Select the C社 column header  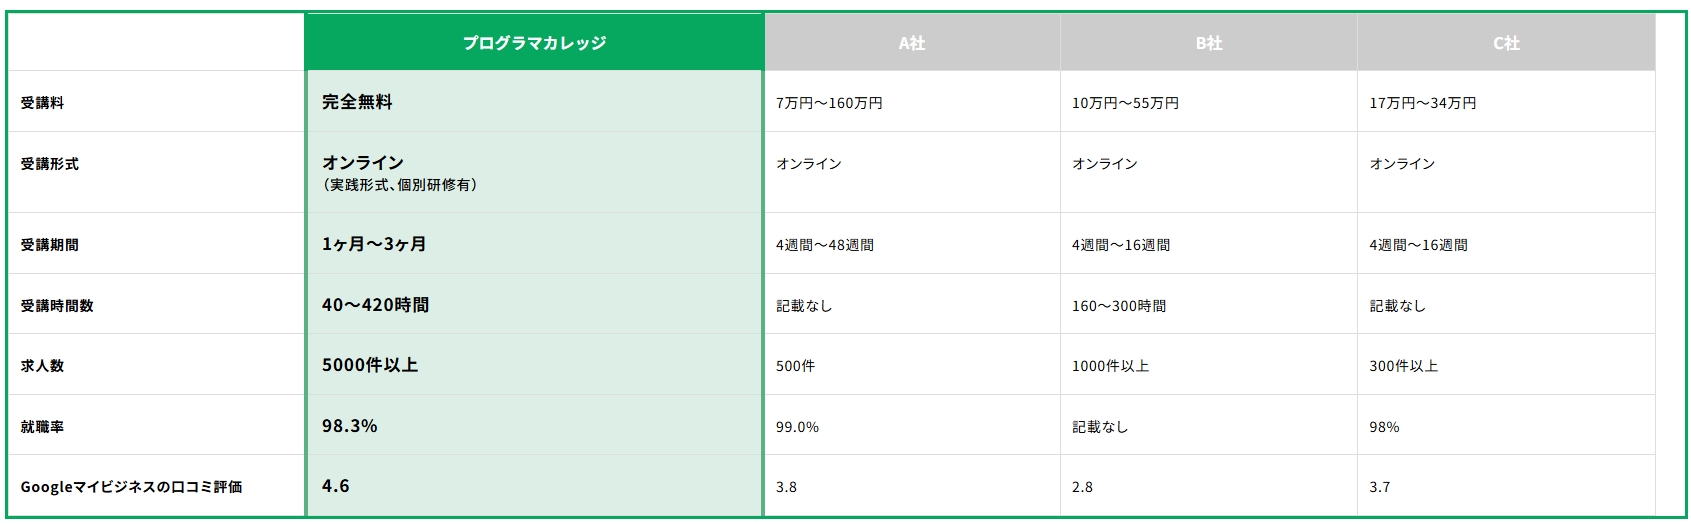click(1505, 43)
